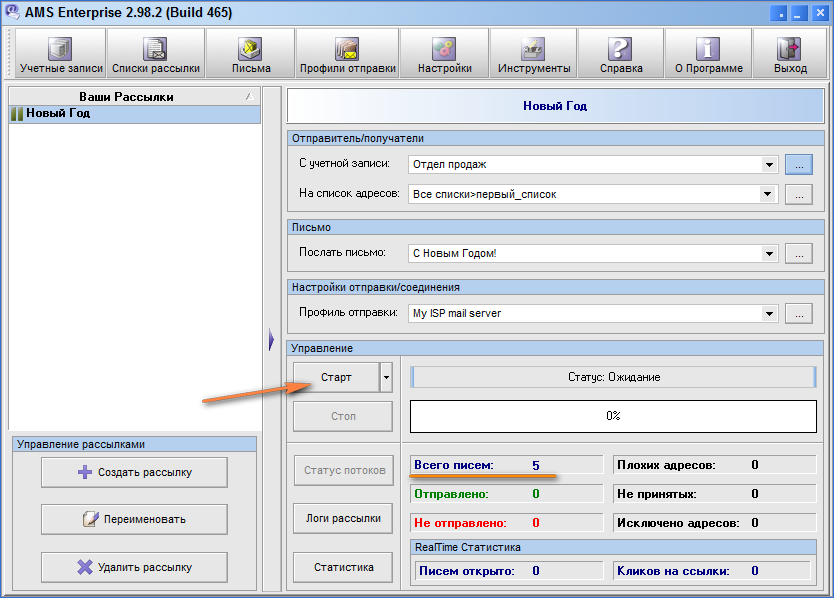Open Профили отправки toolbar icon
The width and height of the screenshot is (834, 598).
click(347, 54)
